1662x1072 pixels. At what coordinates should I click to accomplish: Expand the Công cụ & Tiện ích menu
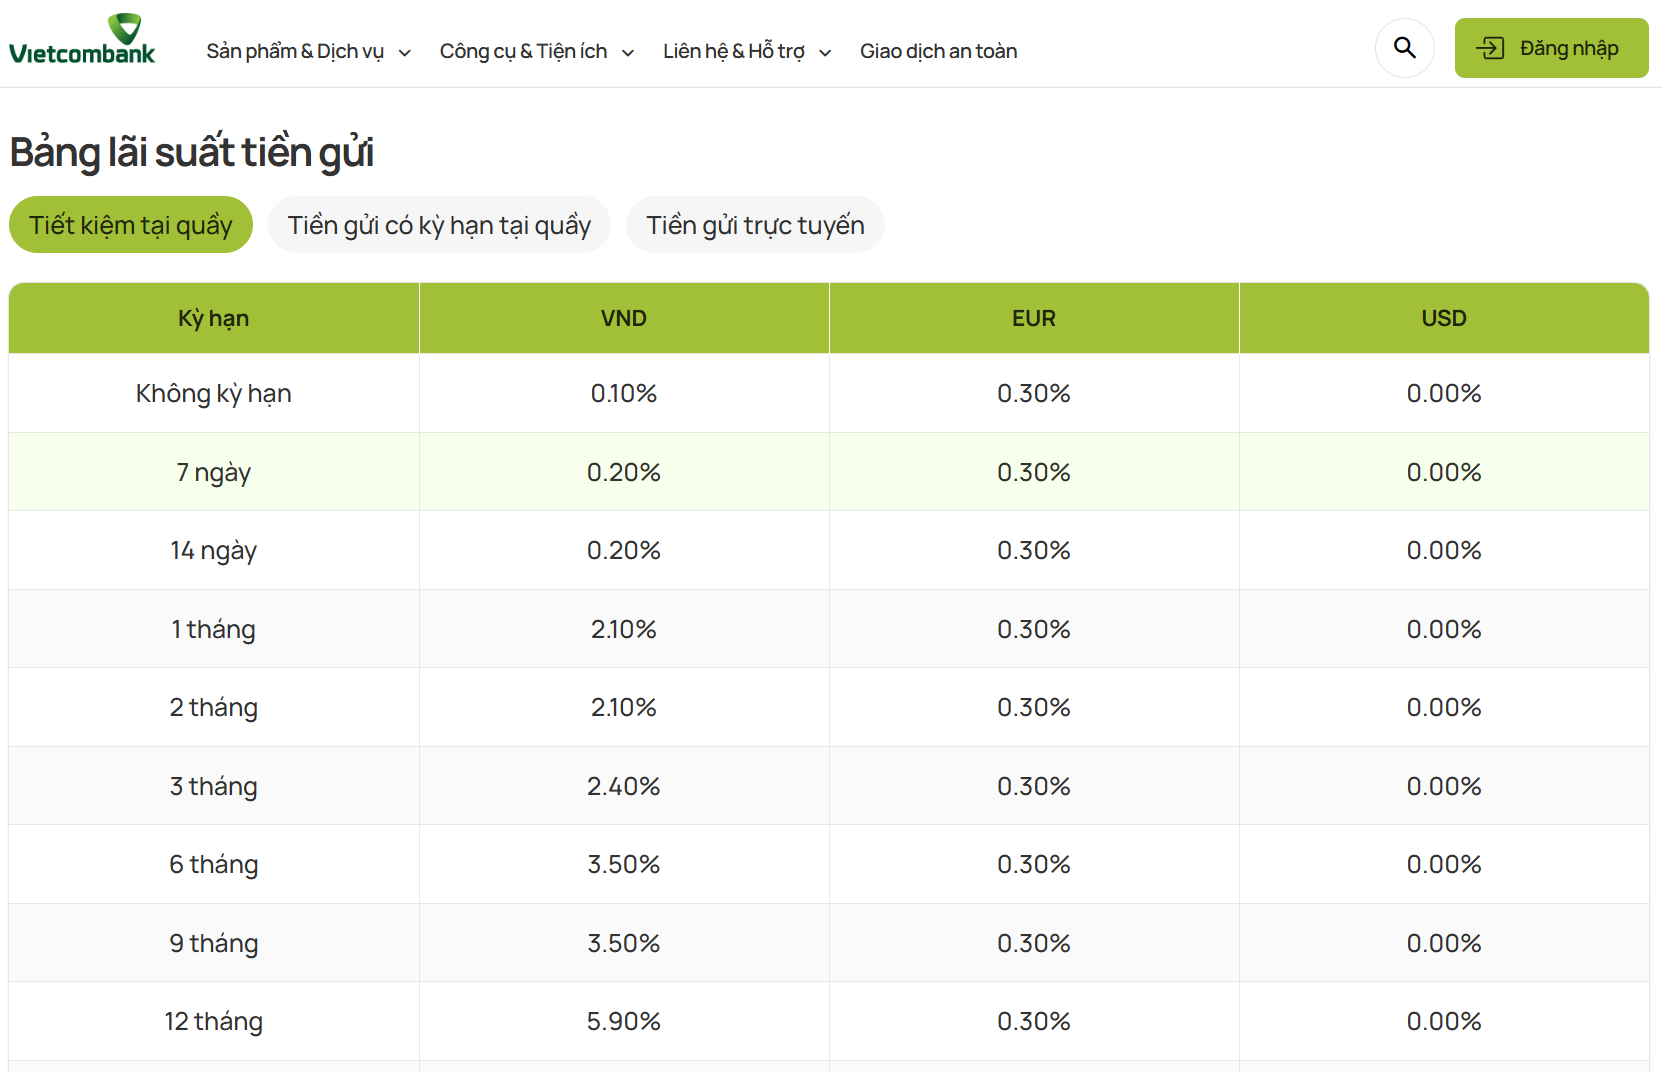click(536, 51)
